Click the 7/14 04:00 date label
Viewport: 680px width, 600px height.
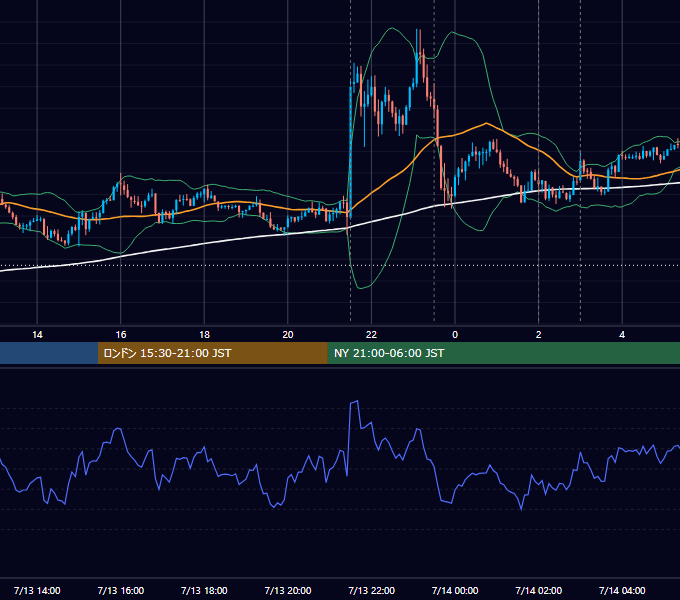pyautogui.click(x=622, y=590)
